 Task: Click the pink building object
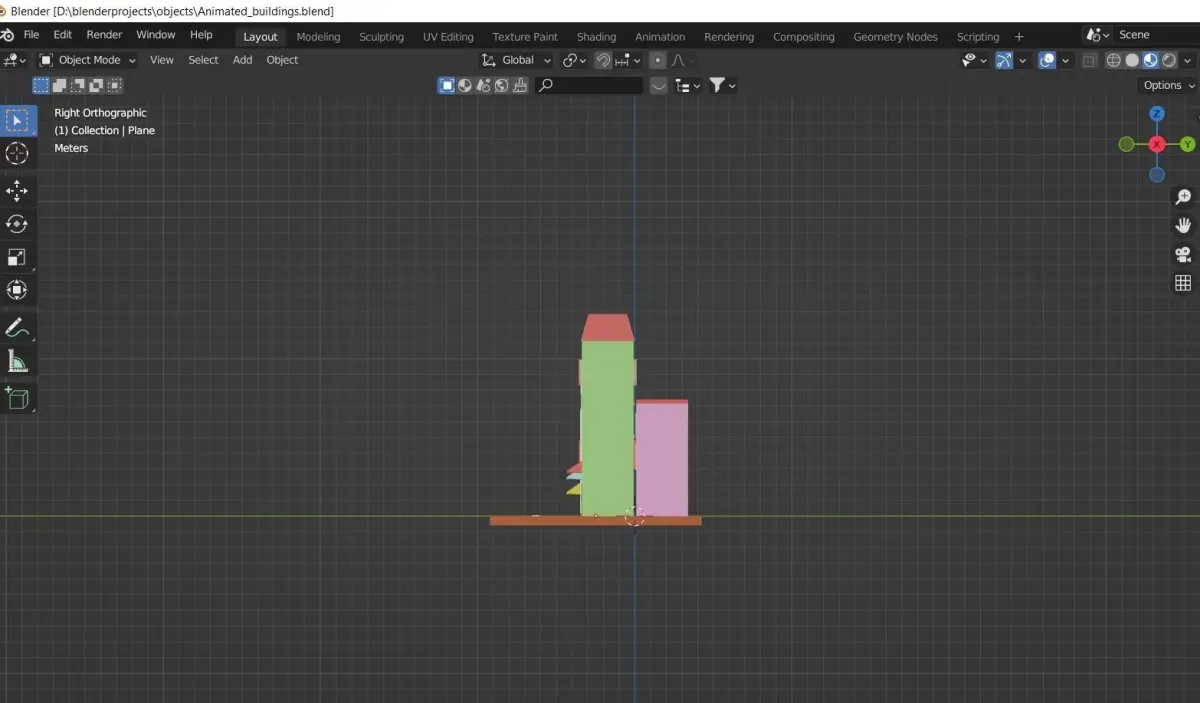pos(661,459)
